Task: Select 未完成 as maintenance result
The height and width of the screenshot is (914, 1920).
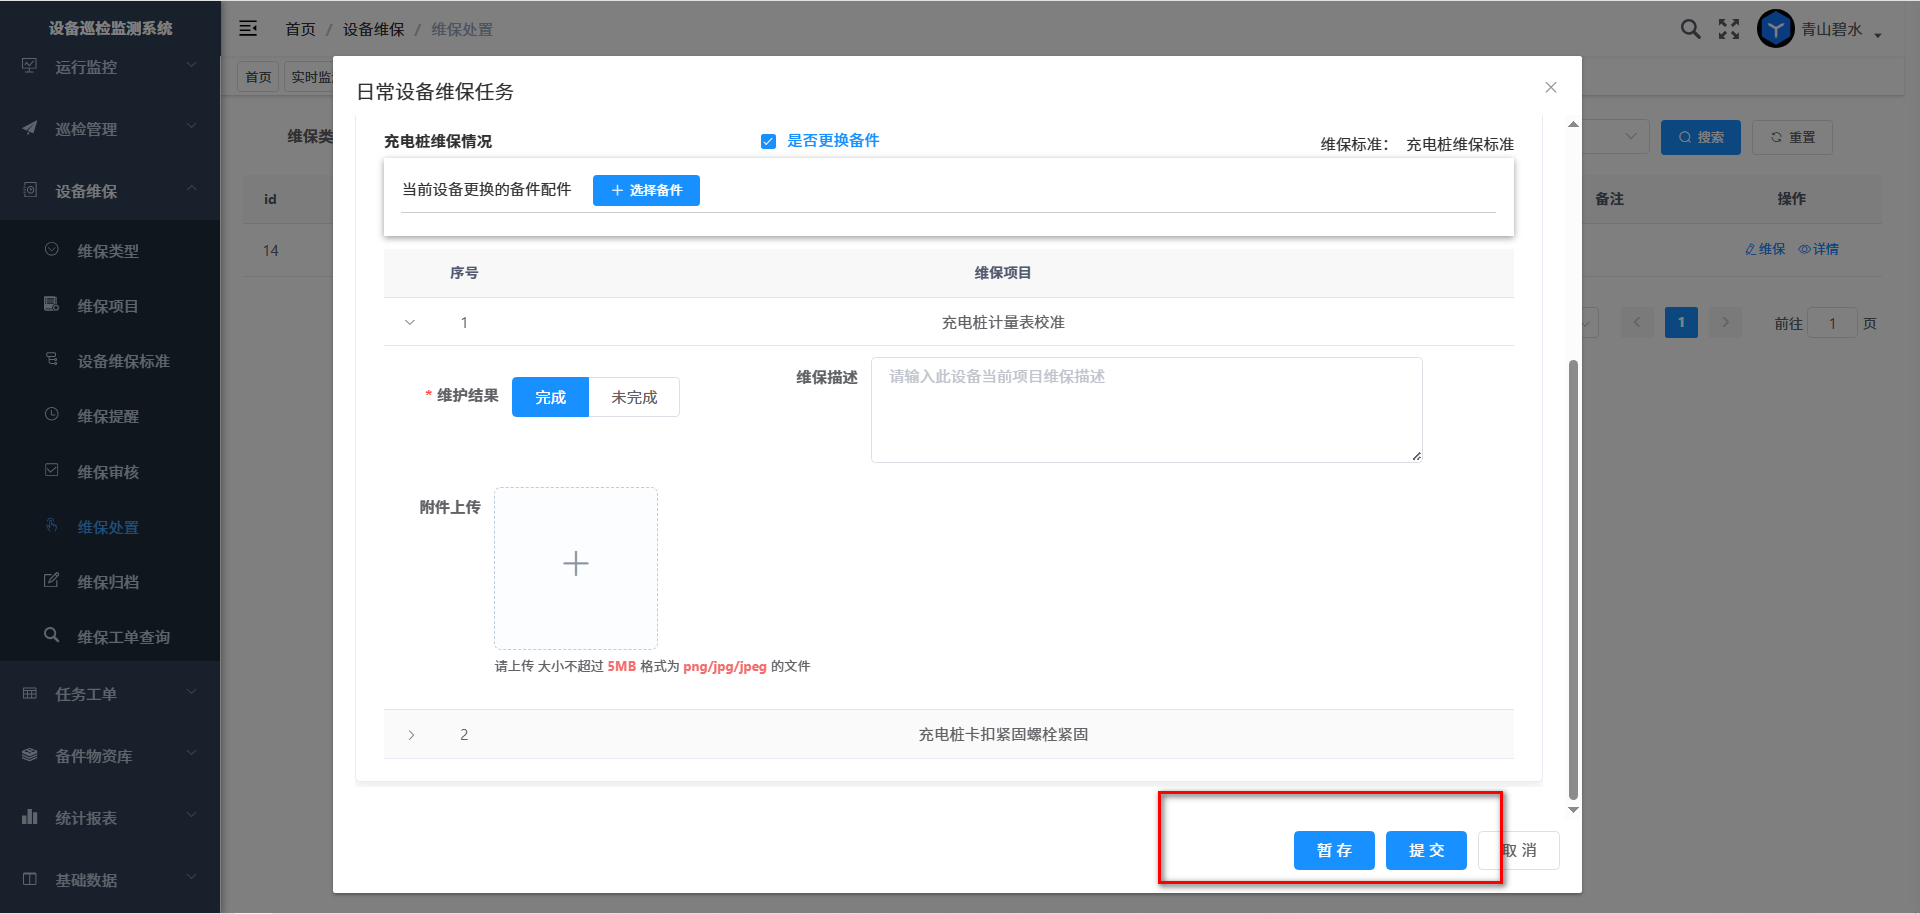Action: (x=634, y=397)
